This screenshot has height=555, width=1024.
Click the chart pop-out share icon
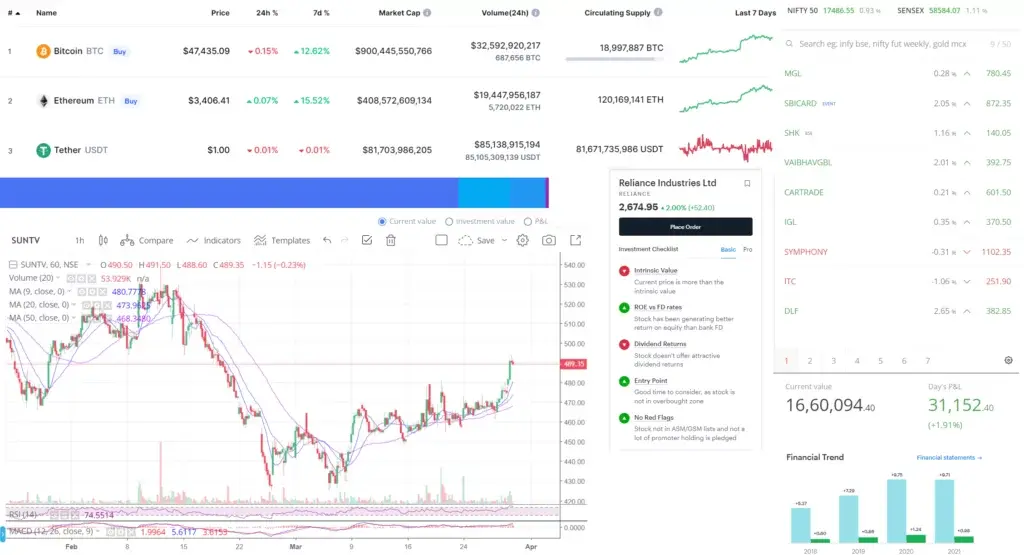[576, 240]
